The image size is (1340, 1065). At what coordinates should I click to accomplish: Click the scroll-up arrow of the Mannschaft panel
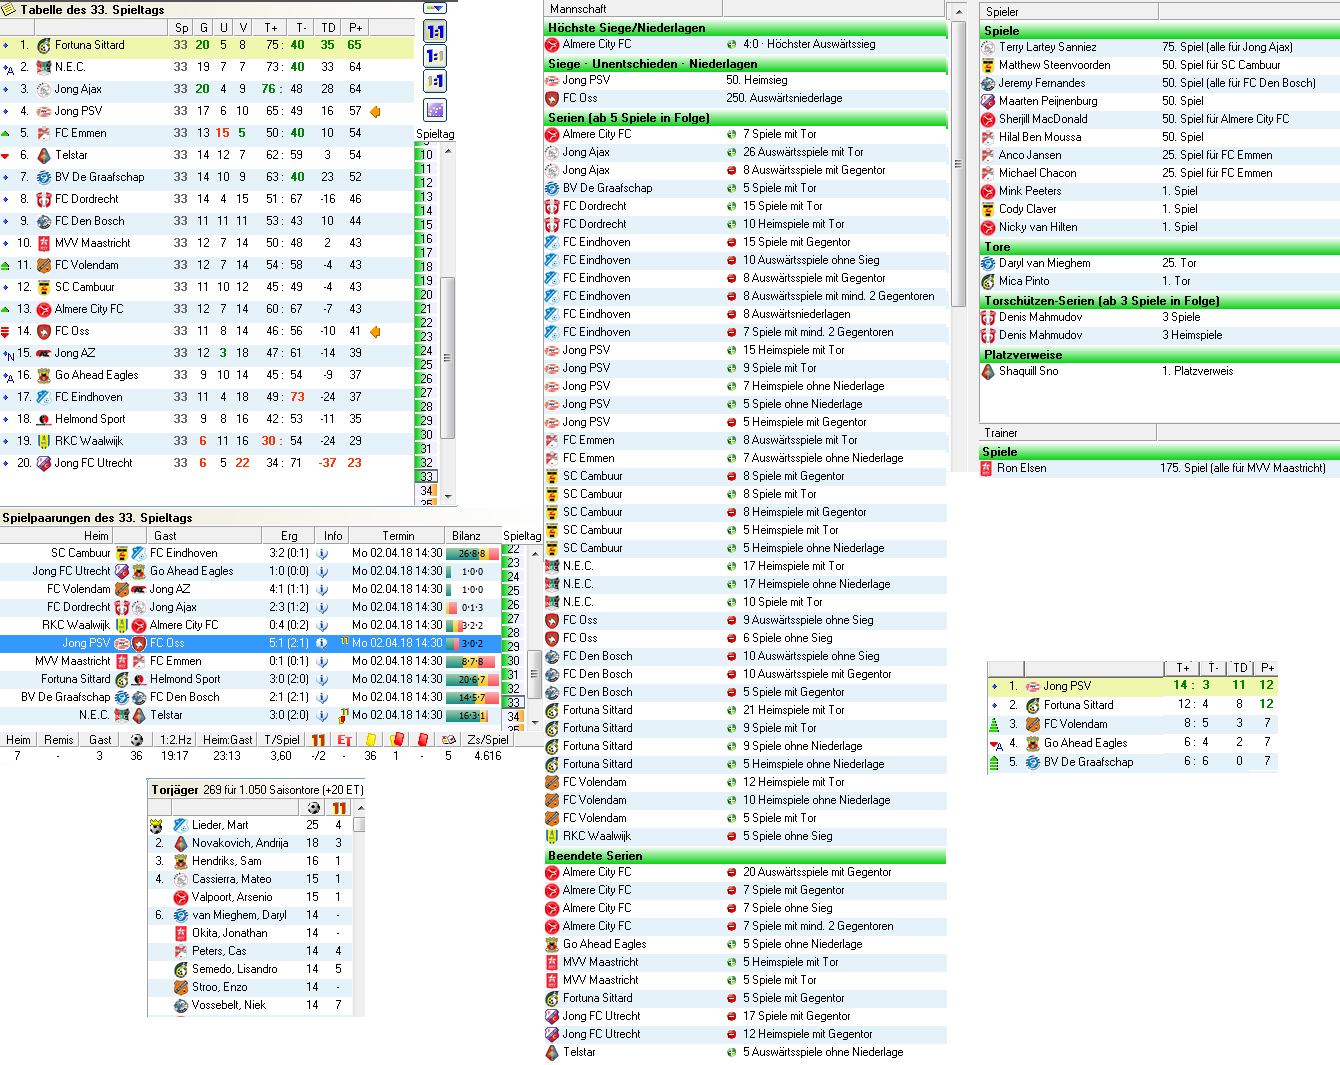tap(958, 12)
